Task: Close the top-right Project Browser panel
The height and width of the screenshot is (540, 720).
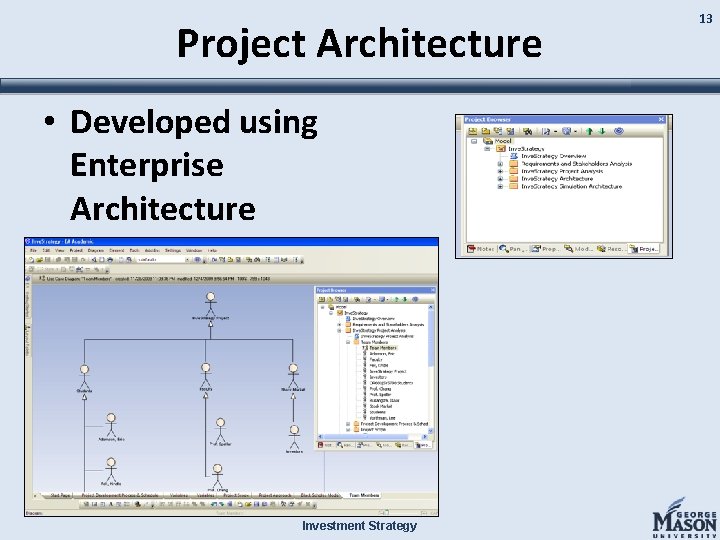Action: [661, 119]
